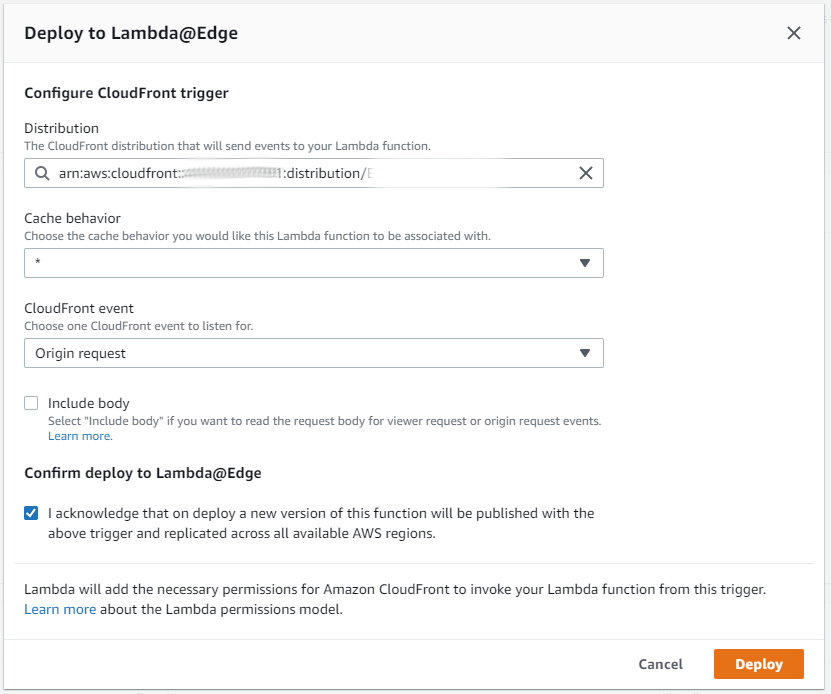Close the Deploy to Lambda@Edge dialog
This screenshot has width=831, height=694.
794,33
